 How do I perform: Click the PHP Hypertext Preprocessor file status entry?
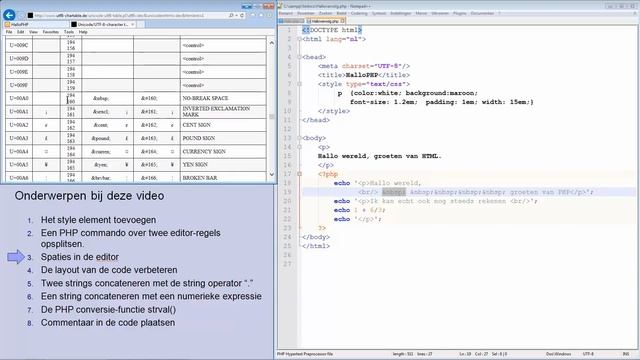tap(305, 354)
